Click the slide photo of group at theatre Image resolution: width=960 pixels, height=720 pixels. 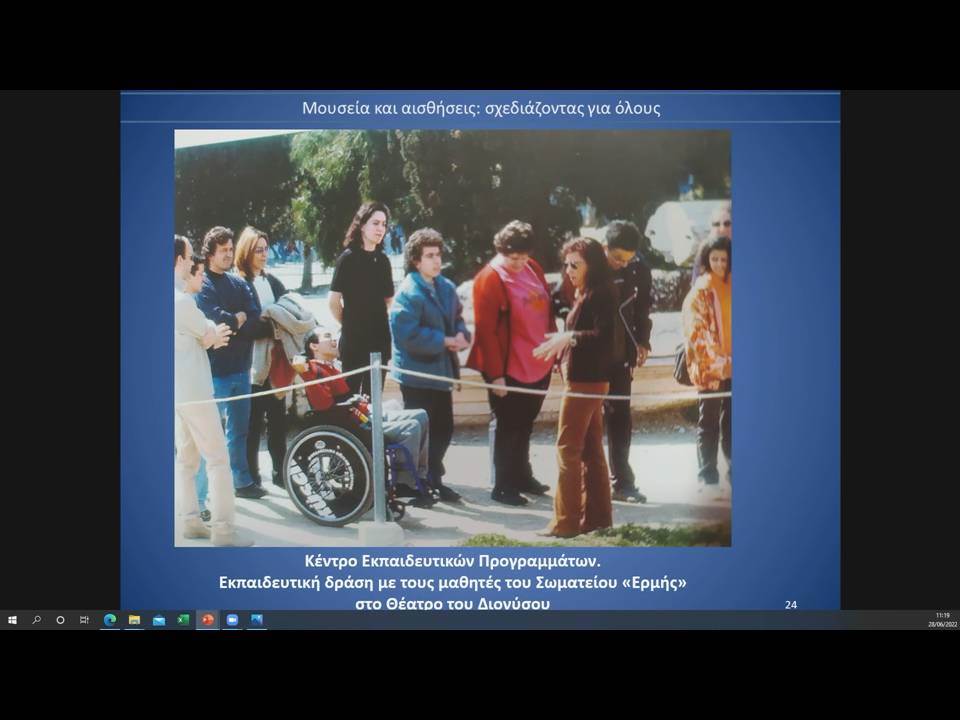click(x=452, y=338)
